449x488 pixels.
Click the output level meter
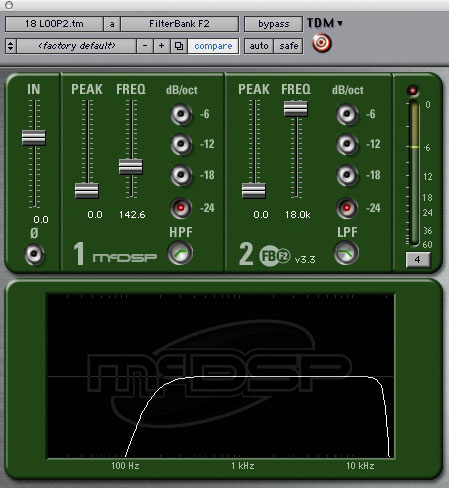click(x=414, y=173)
